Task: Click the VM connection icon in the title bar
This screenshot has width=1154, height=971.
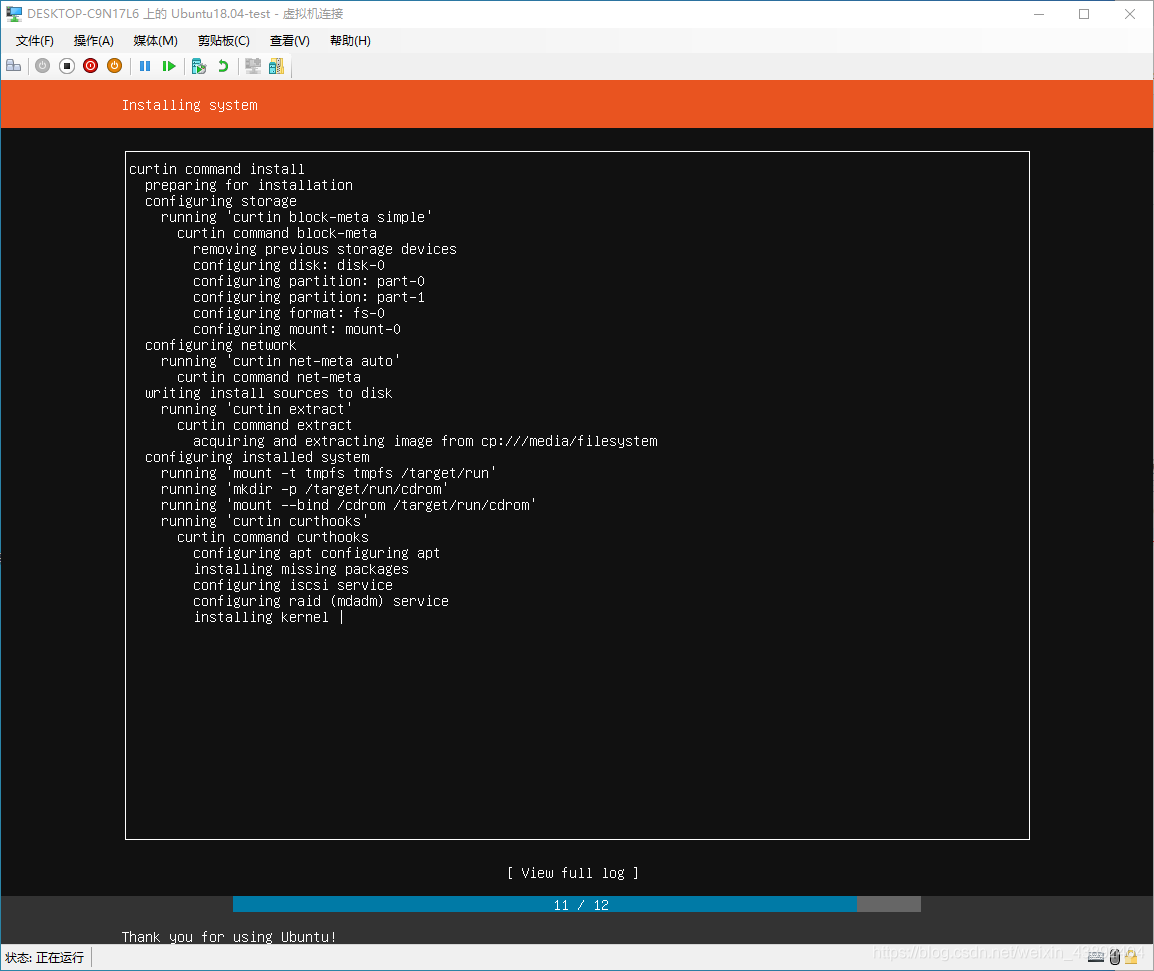Action: [x=14, y=14]
